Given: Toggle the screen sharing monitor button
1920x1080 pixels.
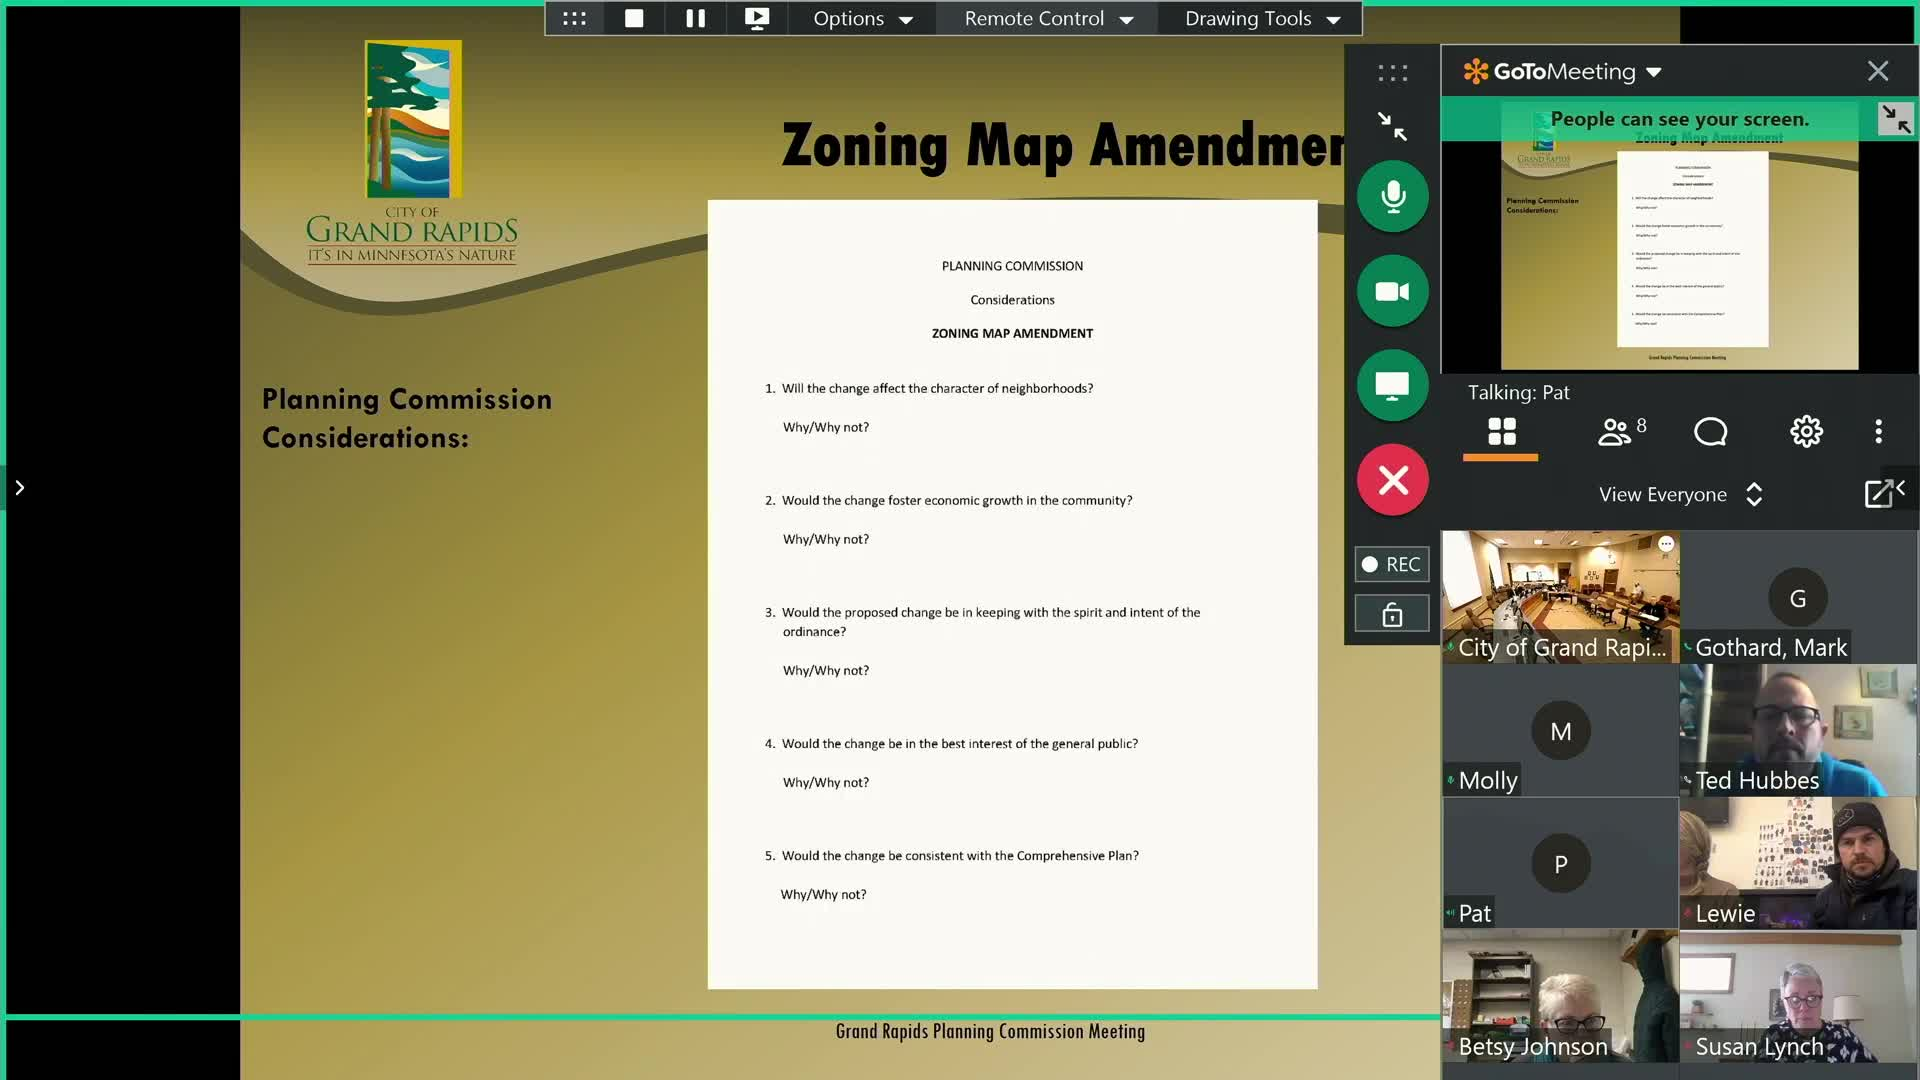Looking at the screenshot, I should 1393,385.
